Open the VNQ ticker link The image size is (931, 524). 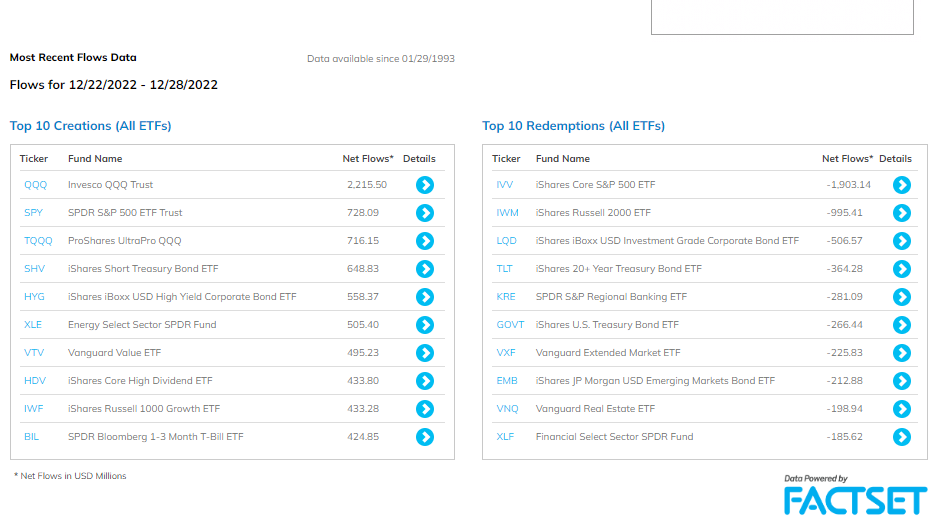(x=507, y=408)
